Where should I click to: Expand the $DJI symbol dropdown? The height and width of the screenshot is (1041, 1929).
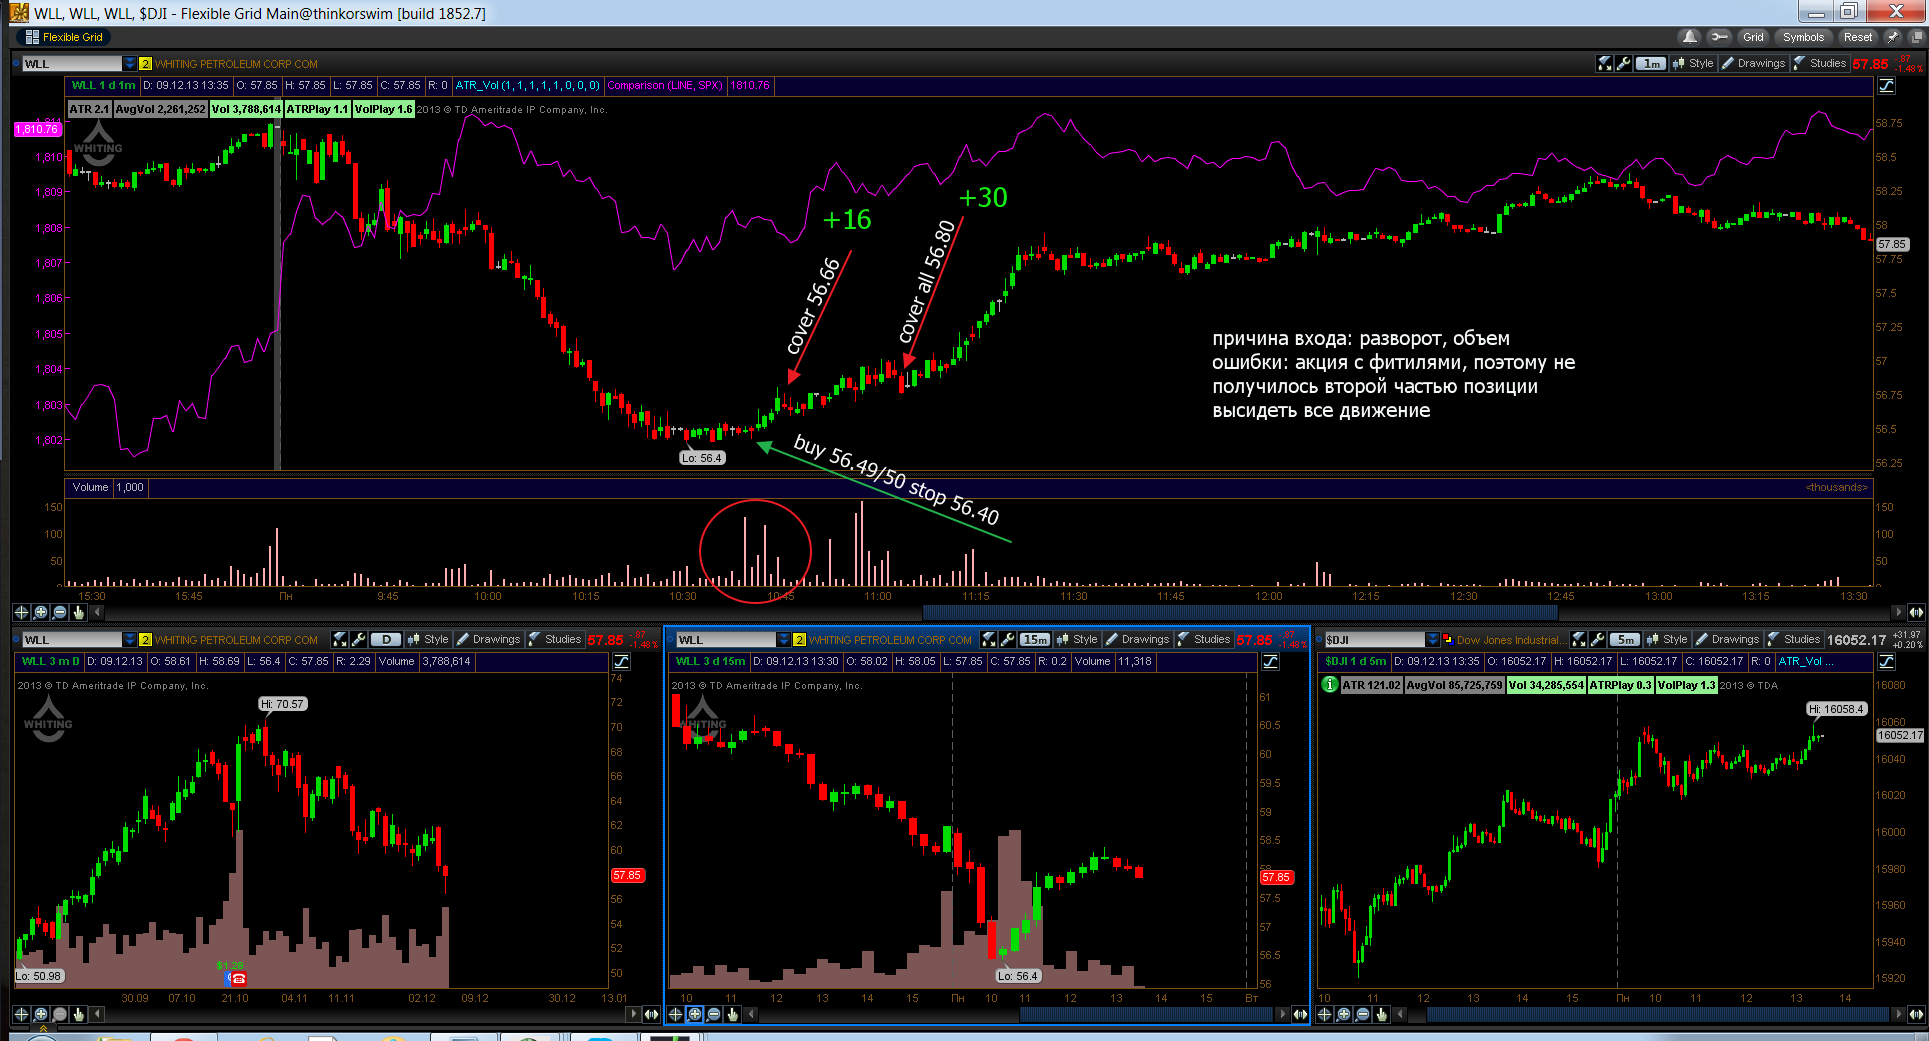pos(1433,640)
